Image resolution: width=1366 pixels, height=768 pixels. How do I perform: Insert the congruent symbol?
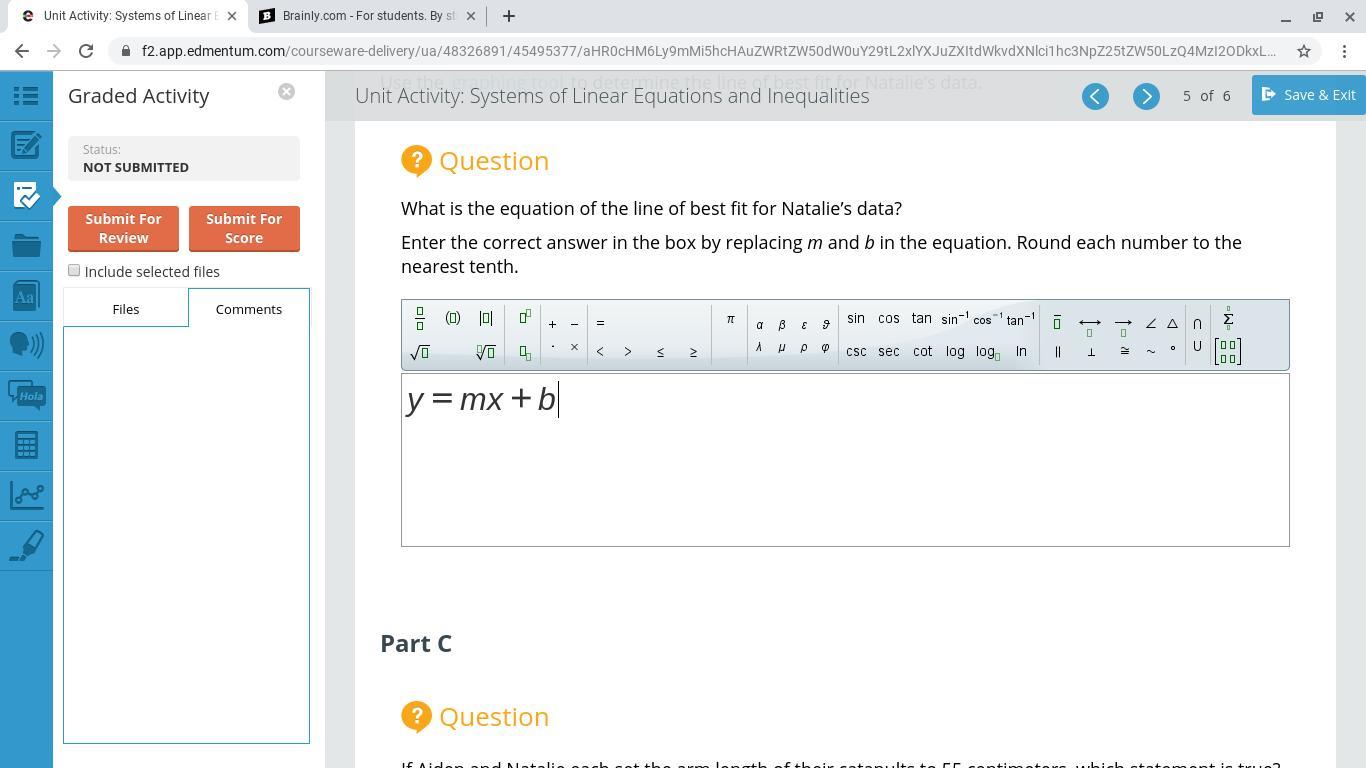point(1124,351)
